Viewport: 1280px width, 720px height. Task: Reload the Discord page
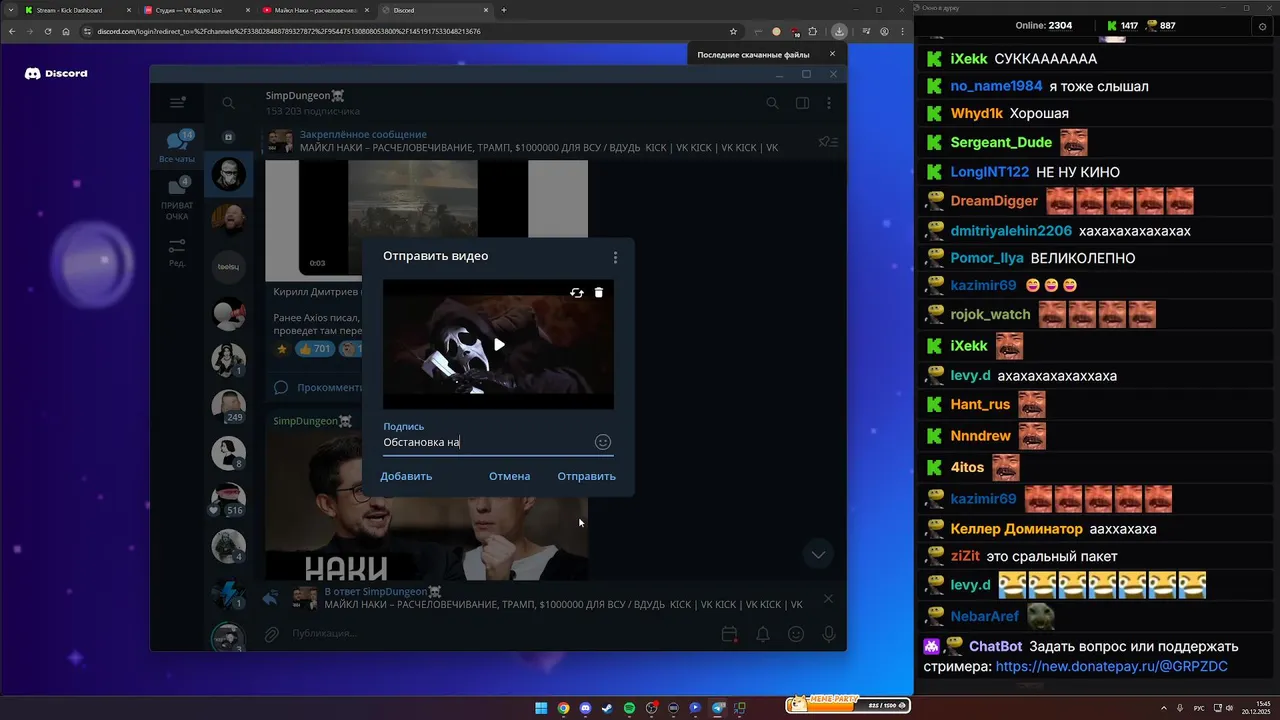[x=47, y=31]
